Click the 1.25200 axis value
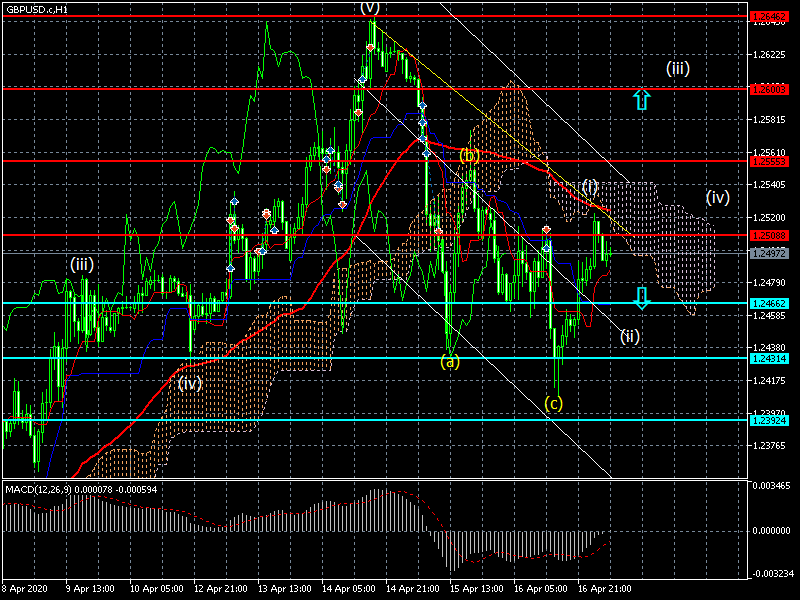The height and width of the screenshot is (600, 800). pos(769,218)
